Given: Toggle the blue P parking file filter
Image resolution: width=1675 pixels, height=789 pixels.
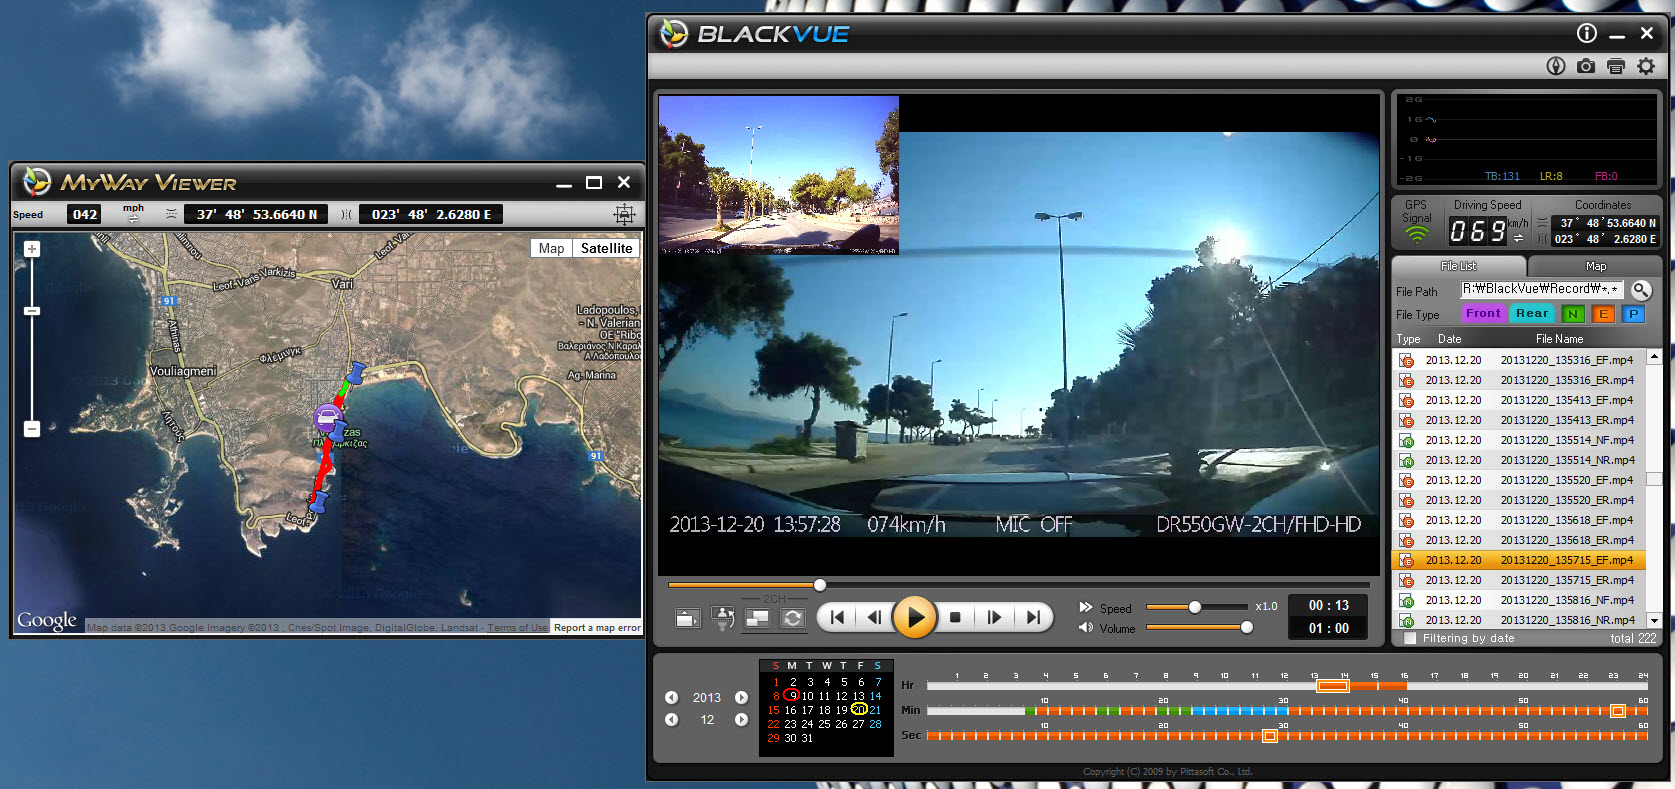Looking at the screenshot, I should point(1633,313).
